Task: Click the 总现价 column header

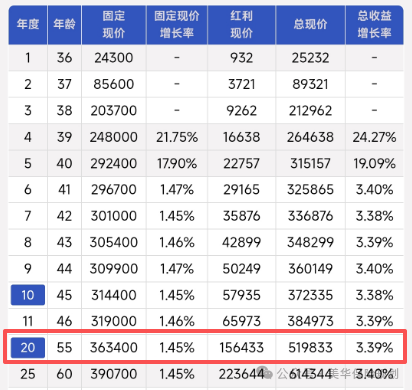Action: [x=310, y=24]
